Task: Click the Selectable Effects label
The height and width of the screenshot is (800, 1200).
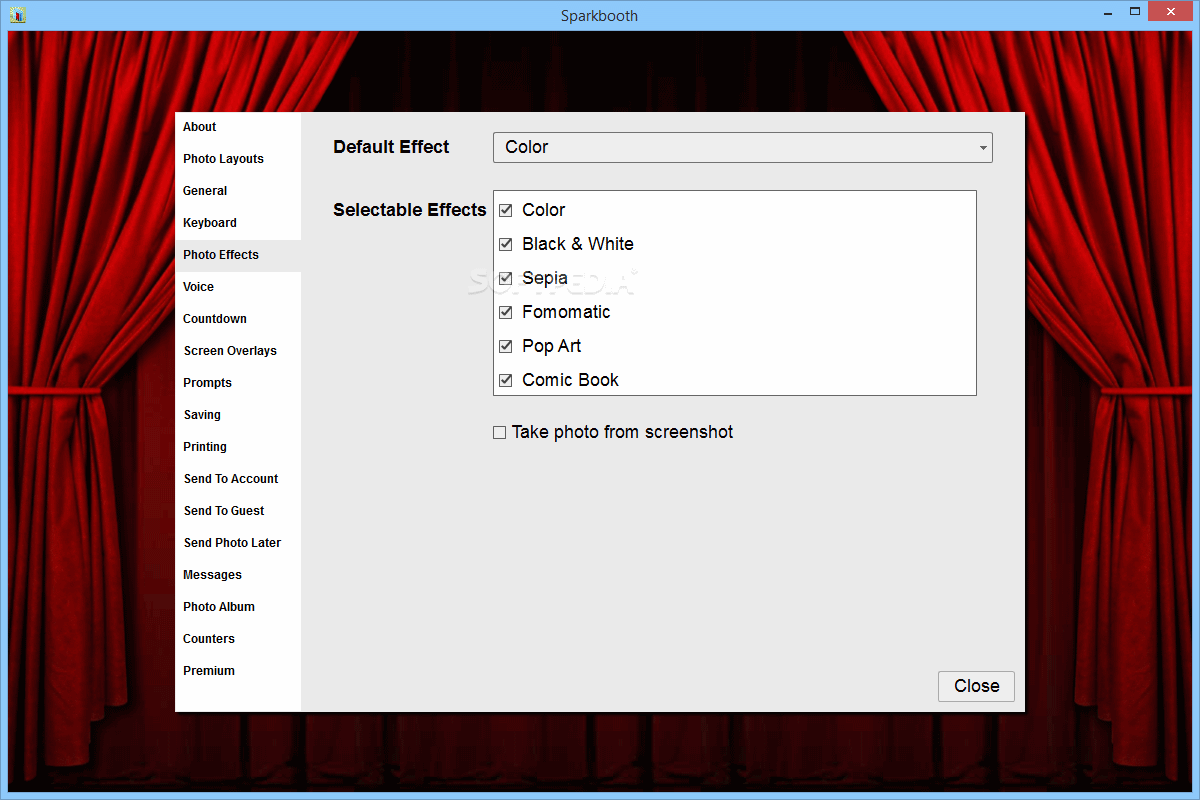Action: 410,210
